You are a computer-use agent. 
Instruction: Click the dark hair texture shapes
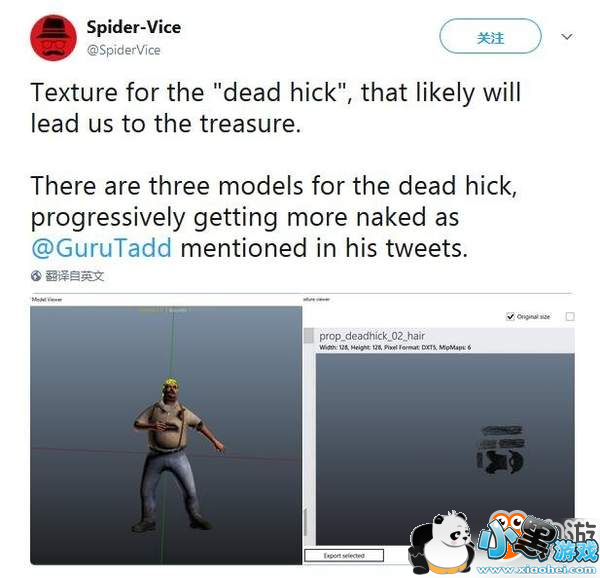click(501, 449)
